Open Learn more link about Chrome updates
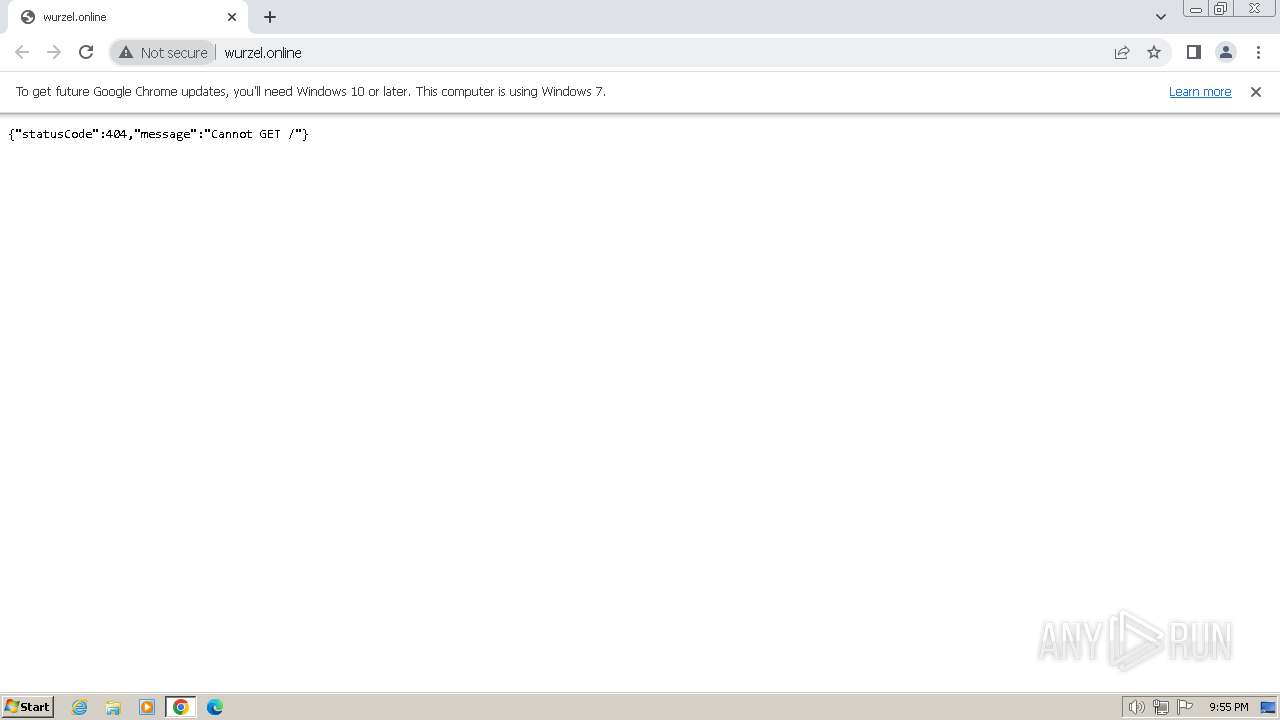1280x720 pixels. pos(1200,91)
